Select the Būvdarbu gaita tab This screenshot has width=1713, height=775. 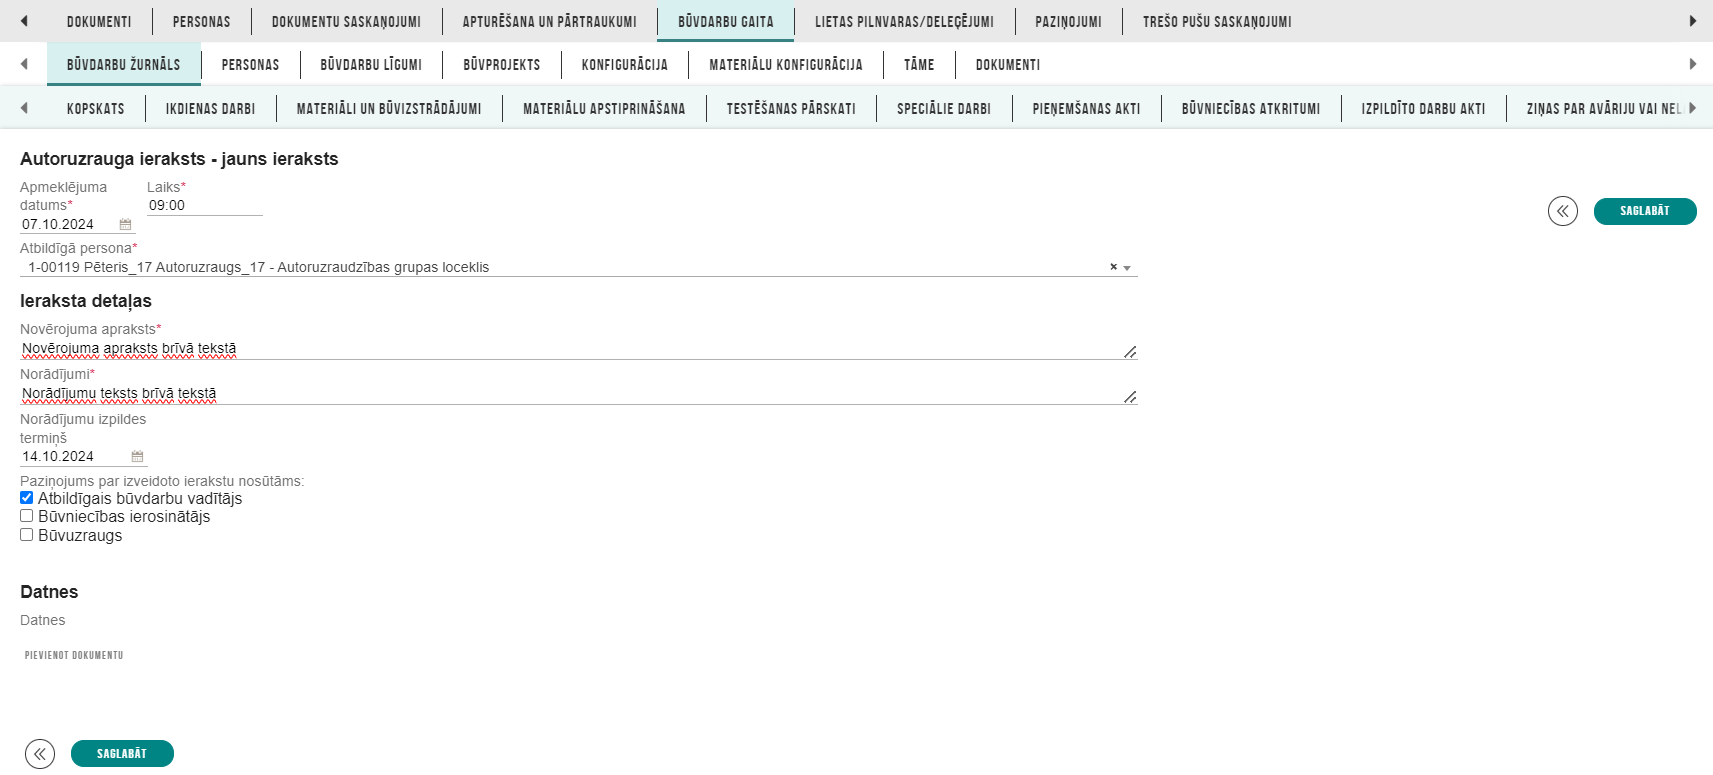[x=726, y=21]
